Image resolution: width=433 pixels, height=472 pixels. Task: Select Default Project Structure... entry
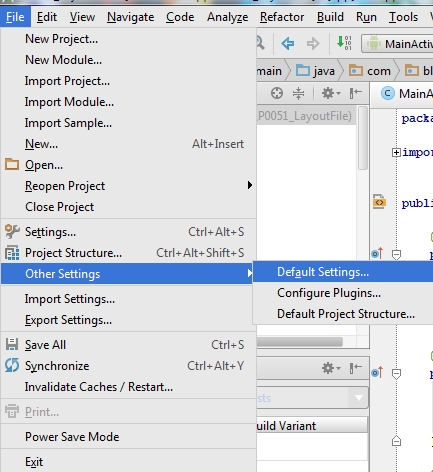[x=343, y=314]
